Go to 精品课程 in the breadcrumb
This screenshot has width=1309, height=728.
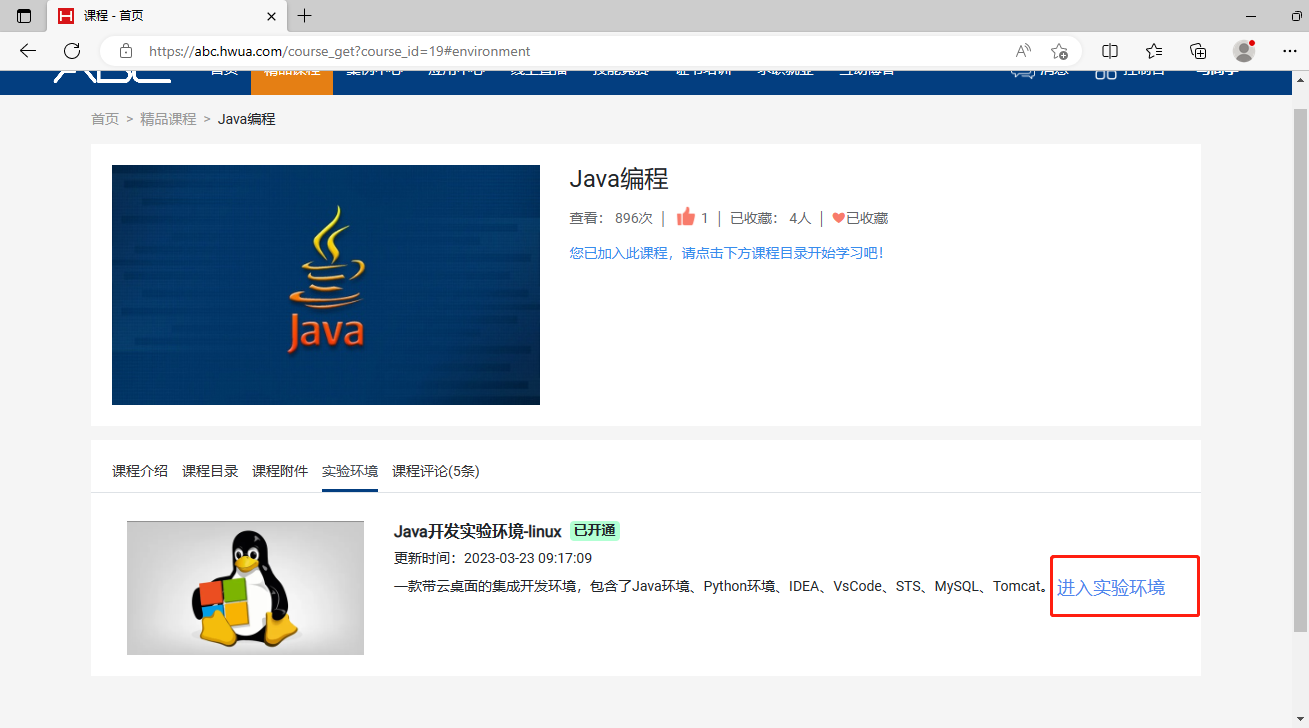click(x=168, y=119)
